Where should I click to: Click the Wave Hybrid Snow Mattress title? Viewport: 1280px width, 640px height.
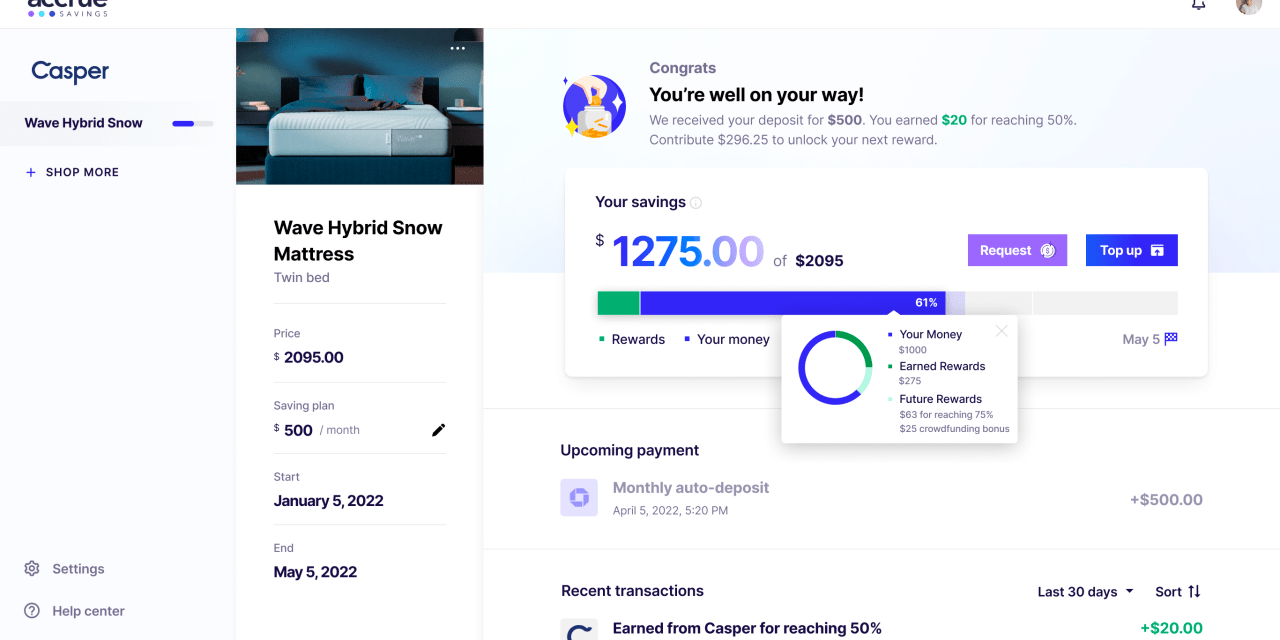tap(358, 241)
